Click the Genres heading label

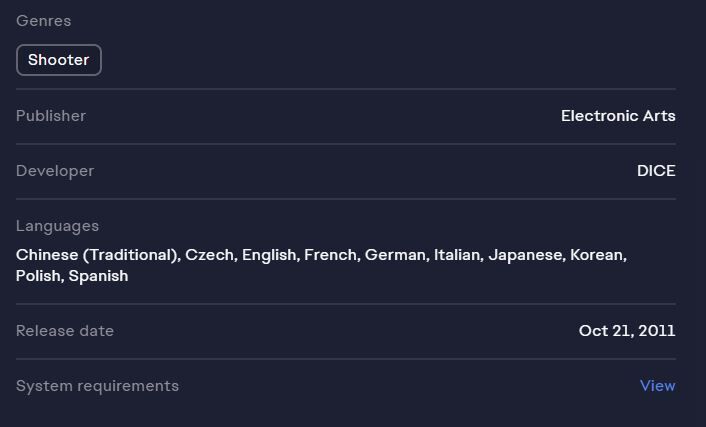(x=43, y=21)
